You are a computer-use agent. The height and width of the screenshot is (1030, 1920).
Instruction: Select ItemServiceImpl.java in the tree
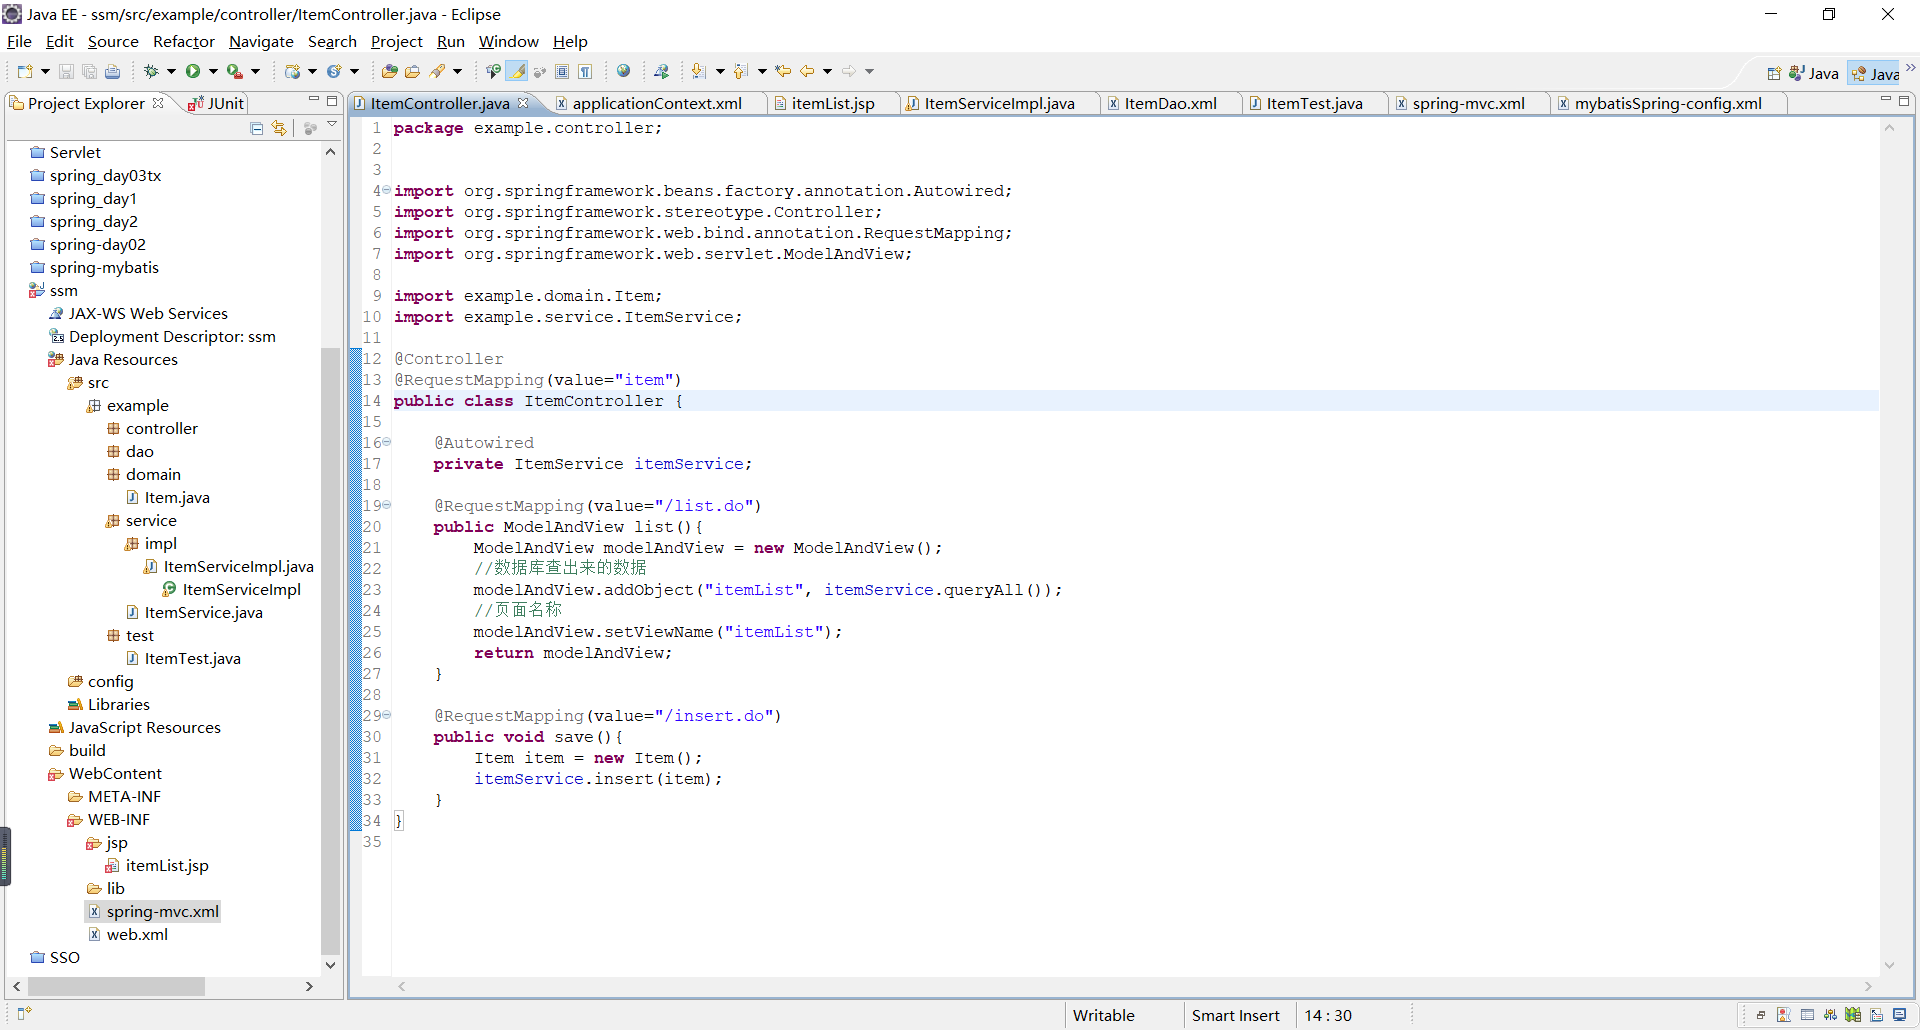(238, 566)
